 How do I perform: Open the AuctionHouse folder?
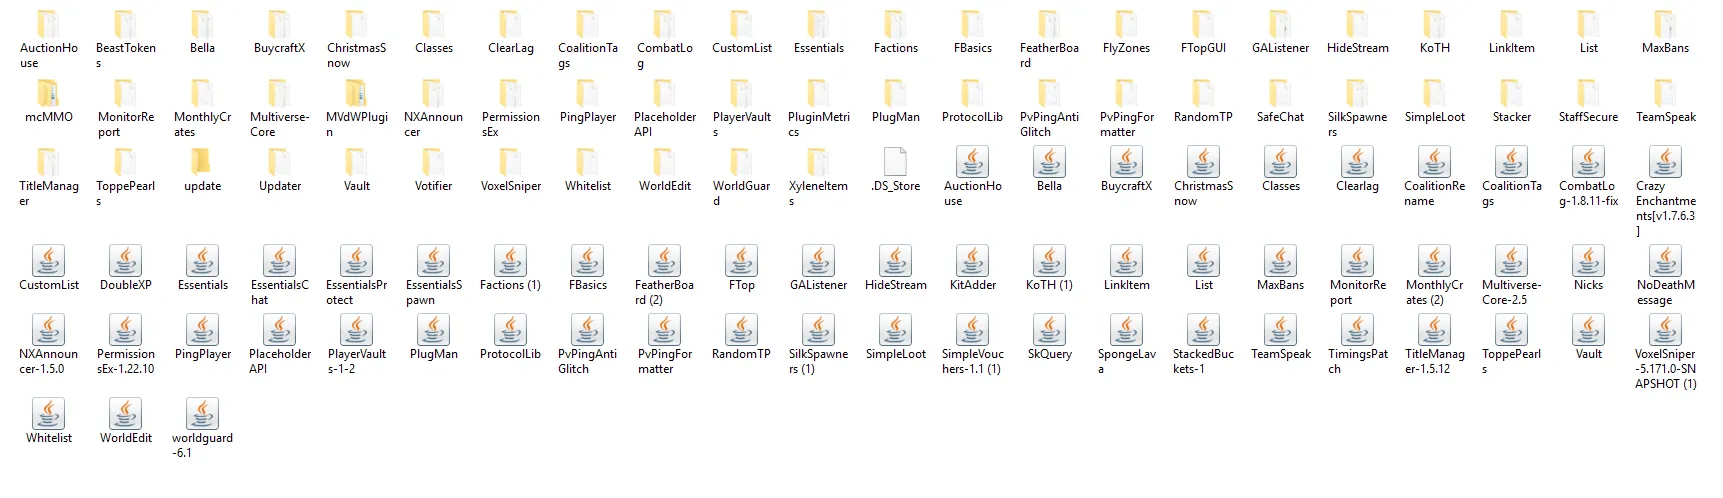(48, 38)
